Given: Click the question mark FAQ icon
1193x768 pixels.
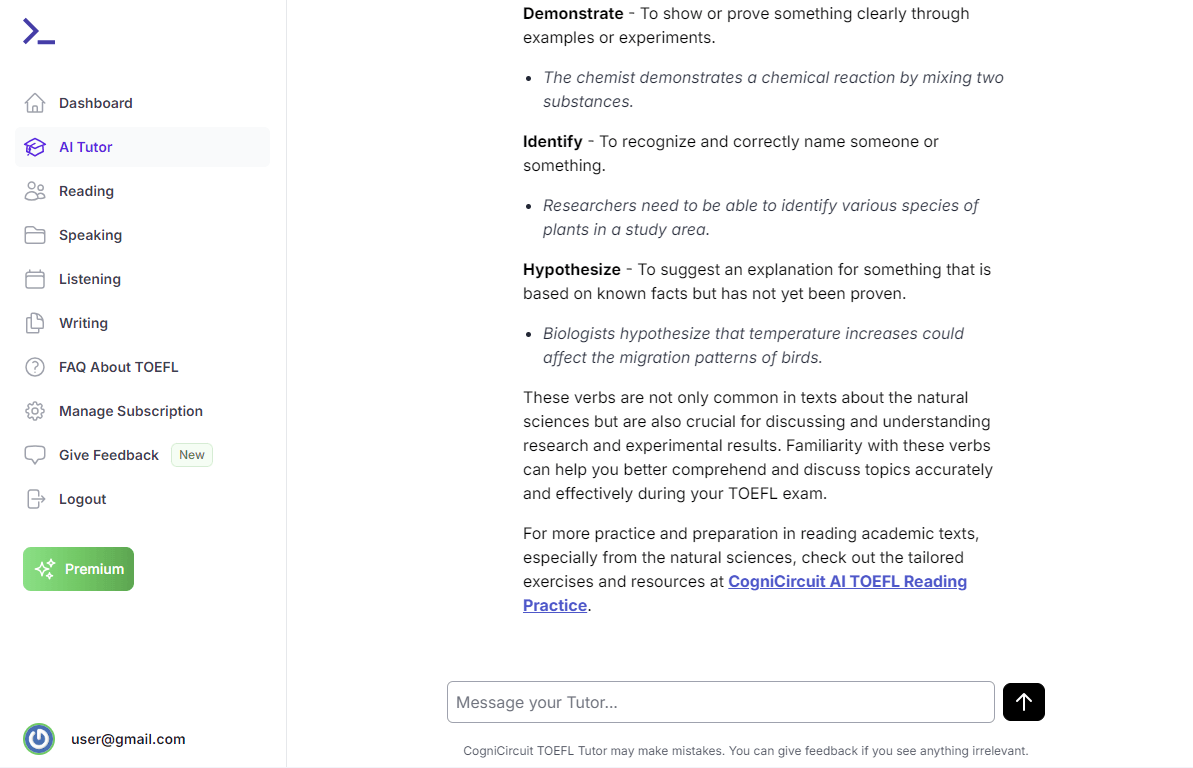Looking at the screenshot, I should click(35, 367).
